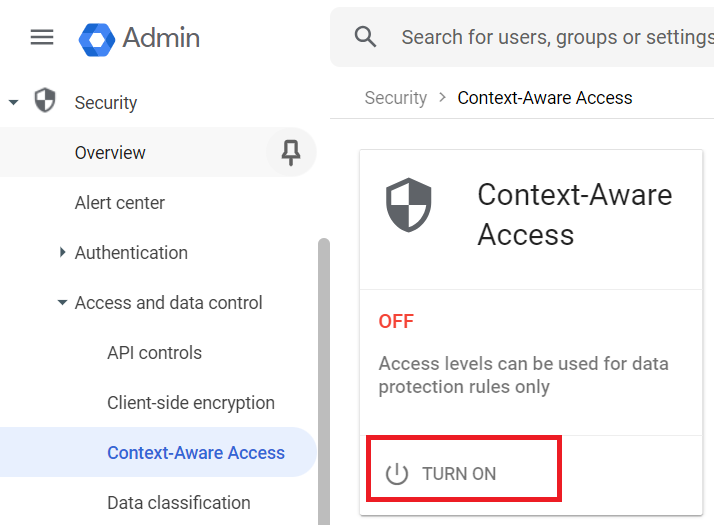
Task: Click the breadcrumb chevron separator
Action: 442,97
